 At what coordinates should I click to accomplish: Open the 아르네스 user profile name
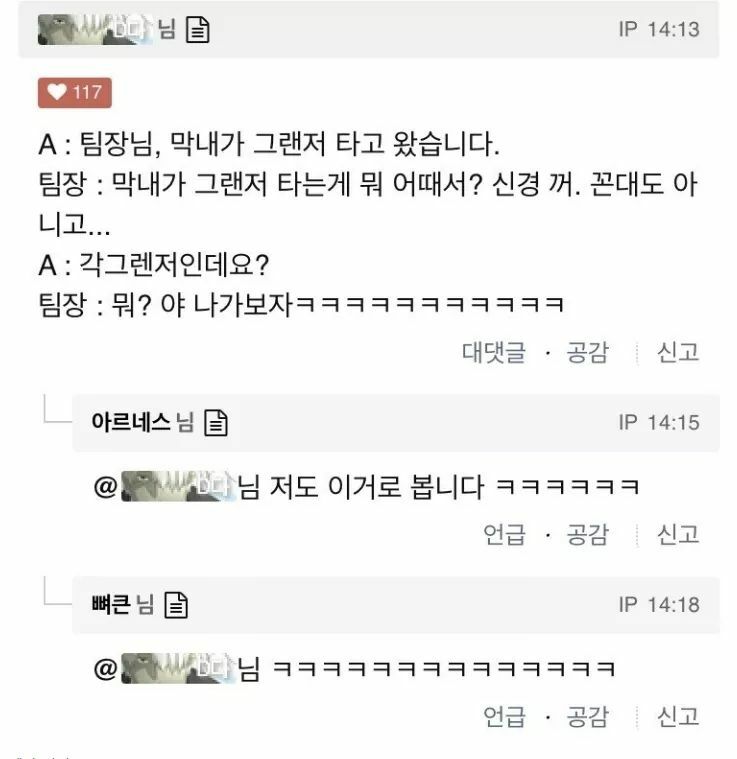(131, 423)
